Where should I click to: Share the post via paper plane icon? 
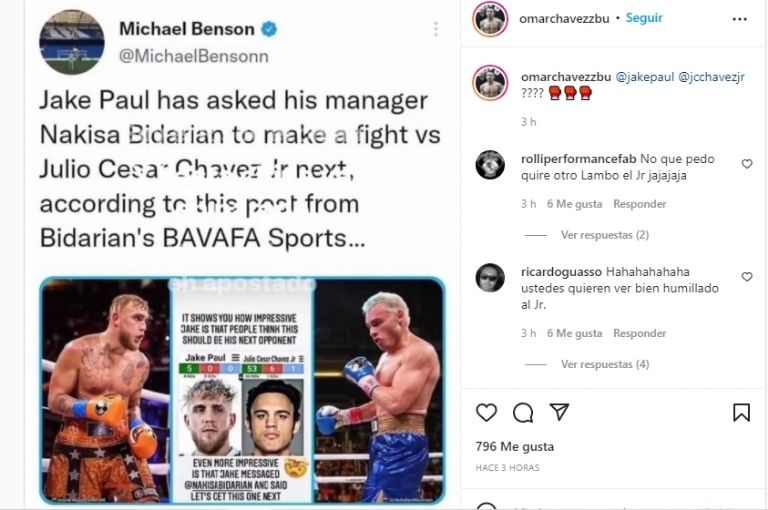(559, 412)
